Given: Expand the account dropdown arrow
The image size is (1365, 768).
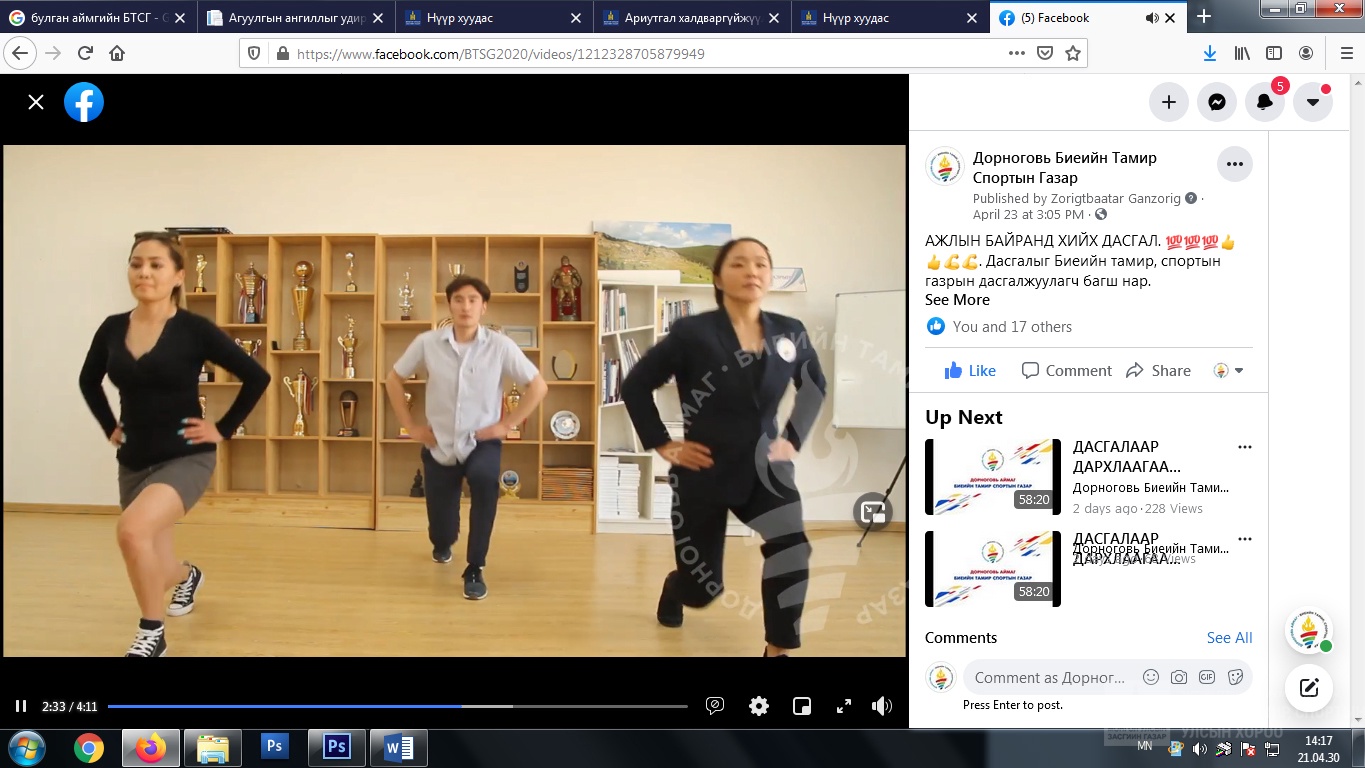Looking at the screenshot, I should 1313,102.
